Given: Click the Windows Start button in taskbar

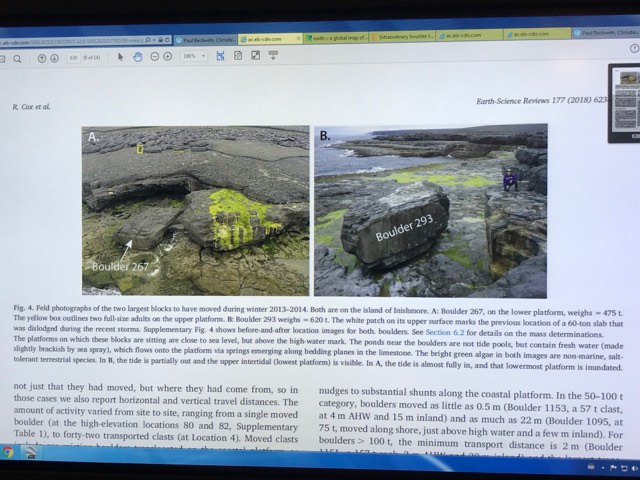Looking at the screenshot, I should coord(8,453).
